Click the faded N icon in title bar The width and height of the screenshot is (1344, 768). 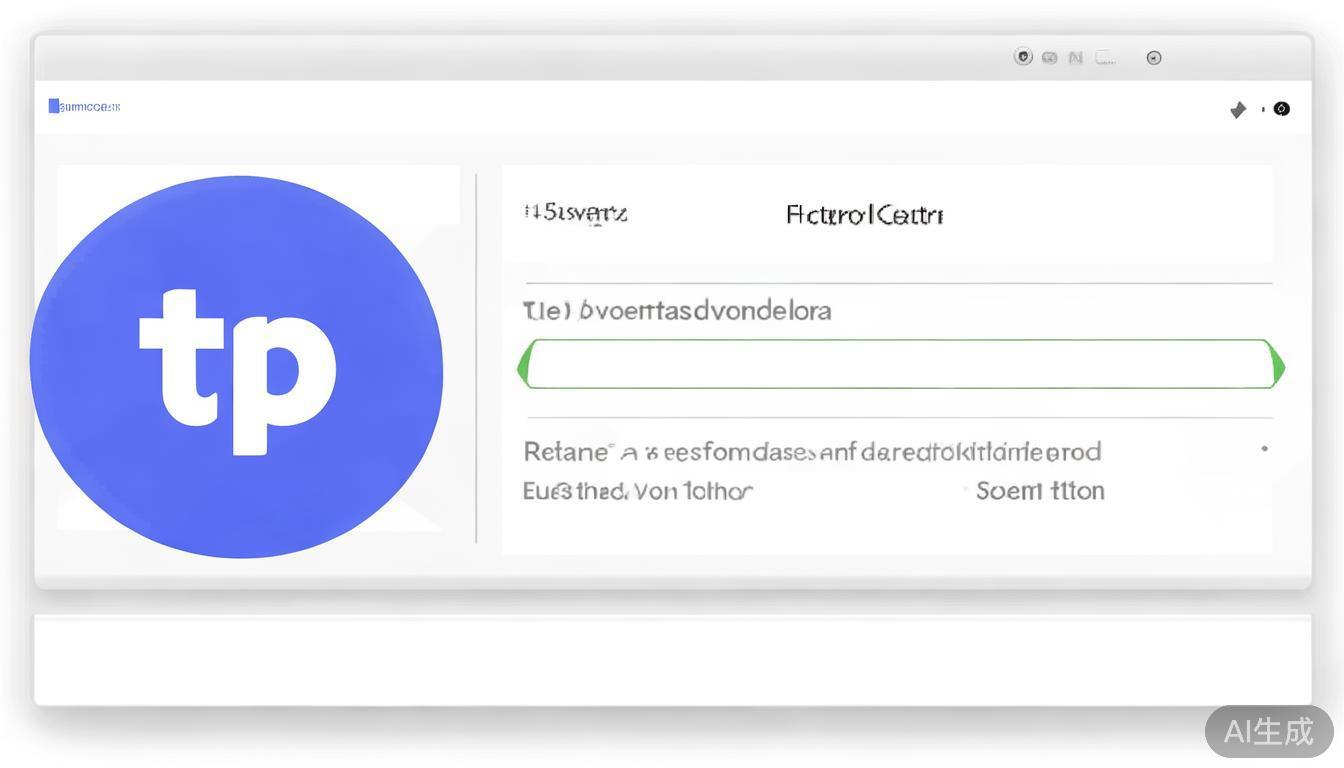(x=1076, y=58)
